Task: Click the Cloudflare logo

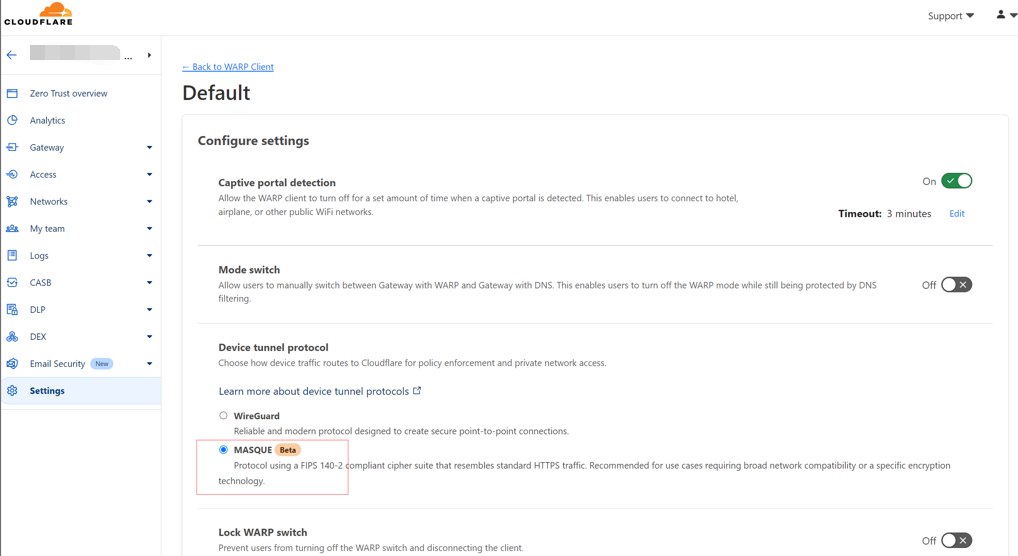Action: 38,15
